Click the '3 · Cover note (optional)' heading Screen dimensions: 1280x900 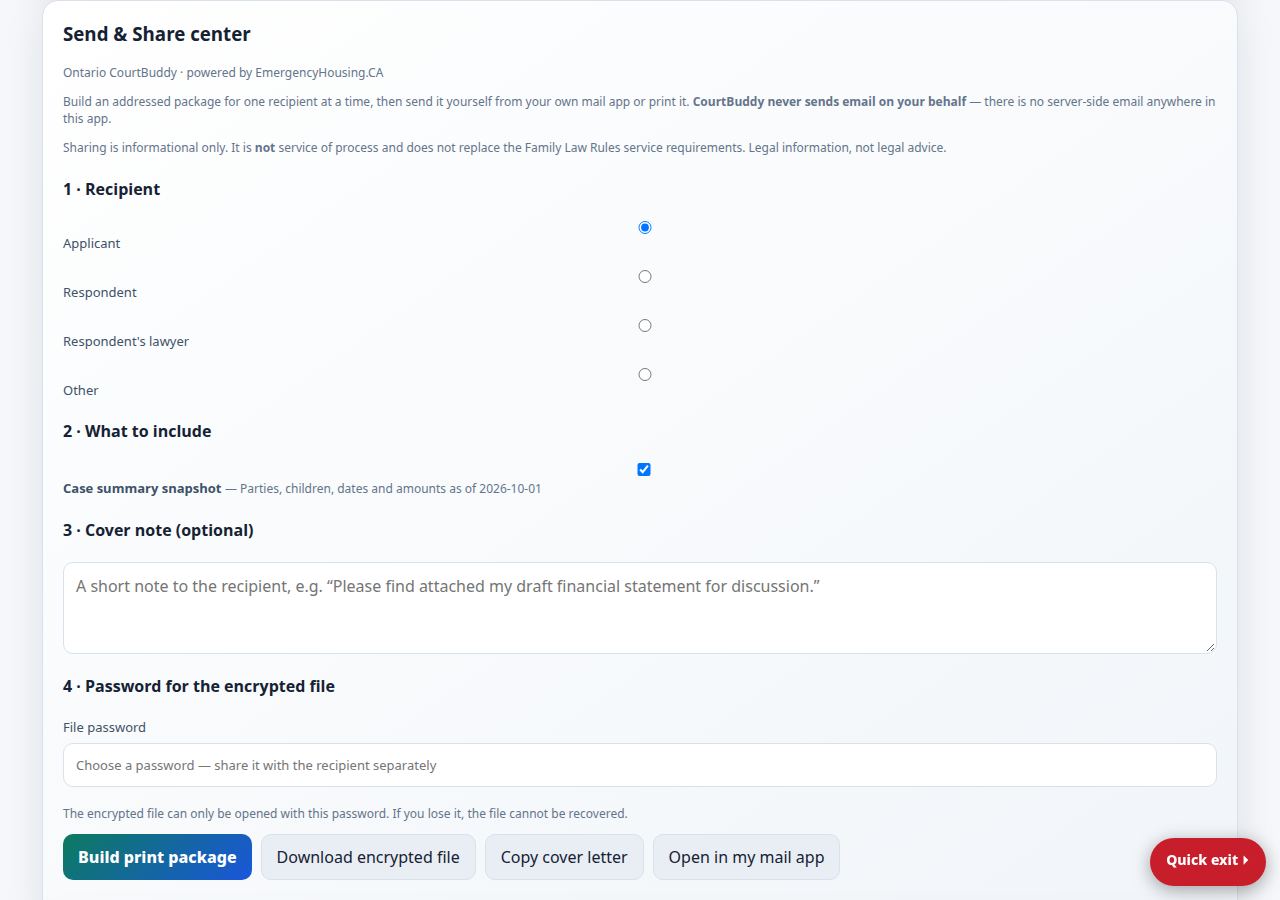[x=158, y=530]
